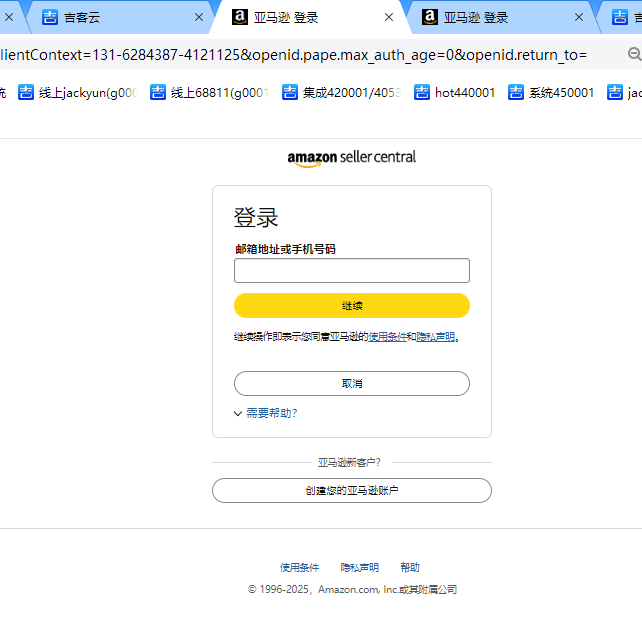Image resolution: width=642 pixels, height=620 pixels.
Task: Click the email or phone number input field
Action: click(x=351, y=270)
